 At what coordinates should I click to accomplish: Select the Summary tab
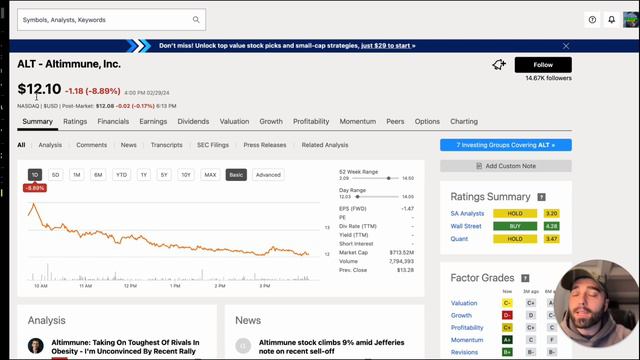pyautogui.click(x=38, y=122)
